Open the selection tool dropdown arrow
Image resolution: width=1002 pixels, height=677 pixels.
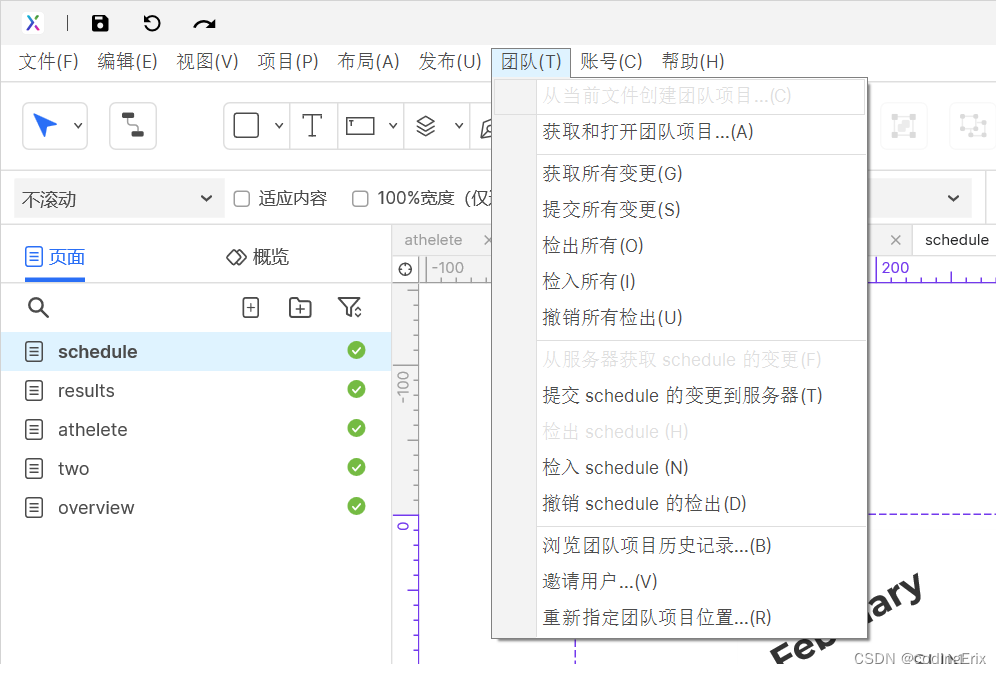pyautogui.click(x=78, y=125)
